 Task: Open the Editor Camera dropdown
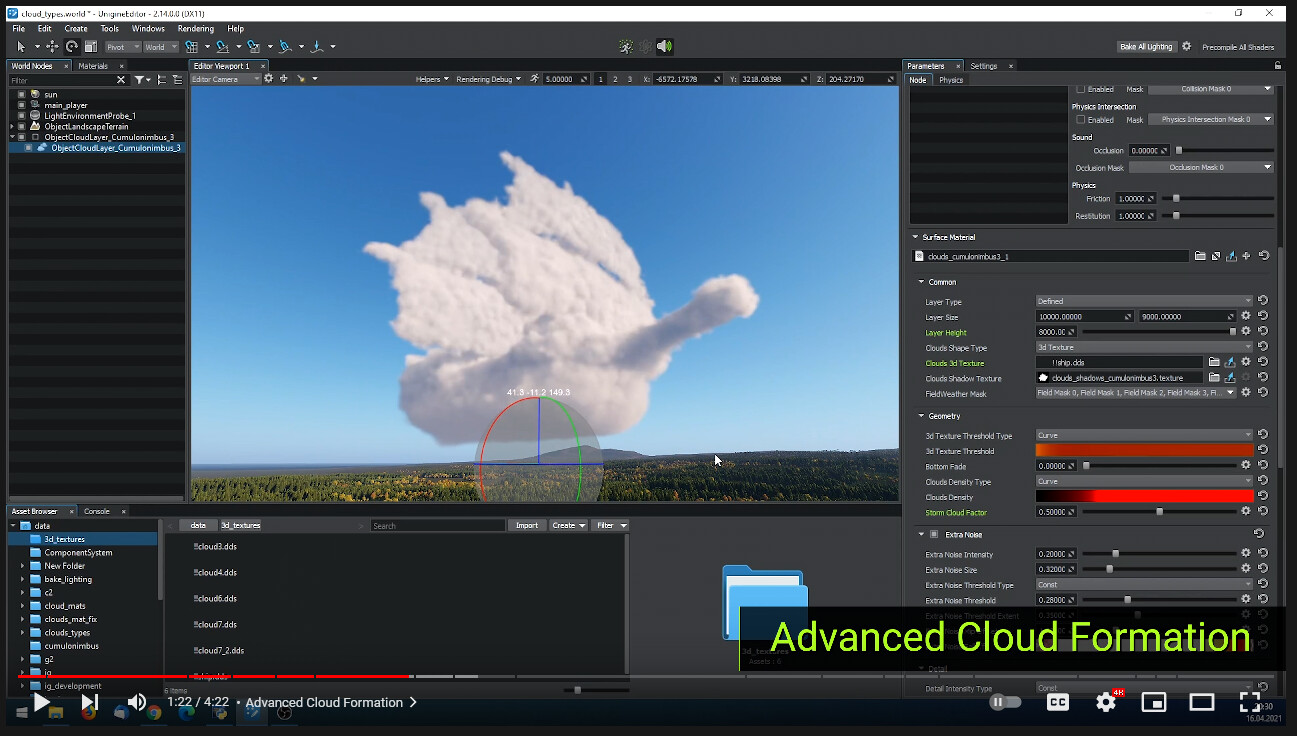[225, 79]
